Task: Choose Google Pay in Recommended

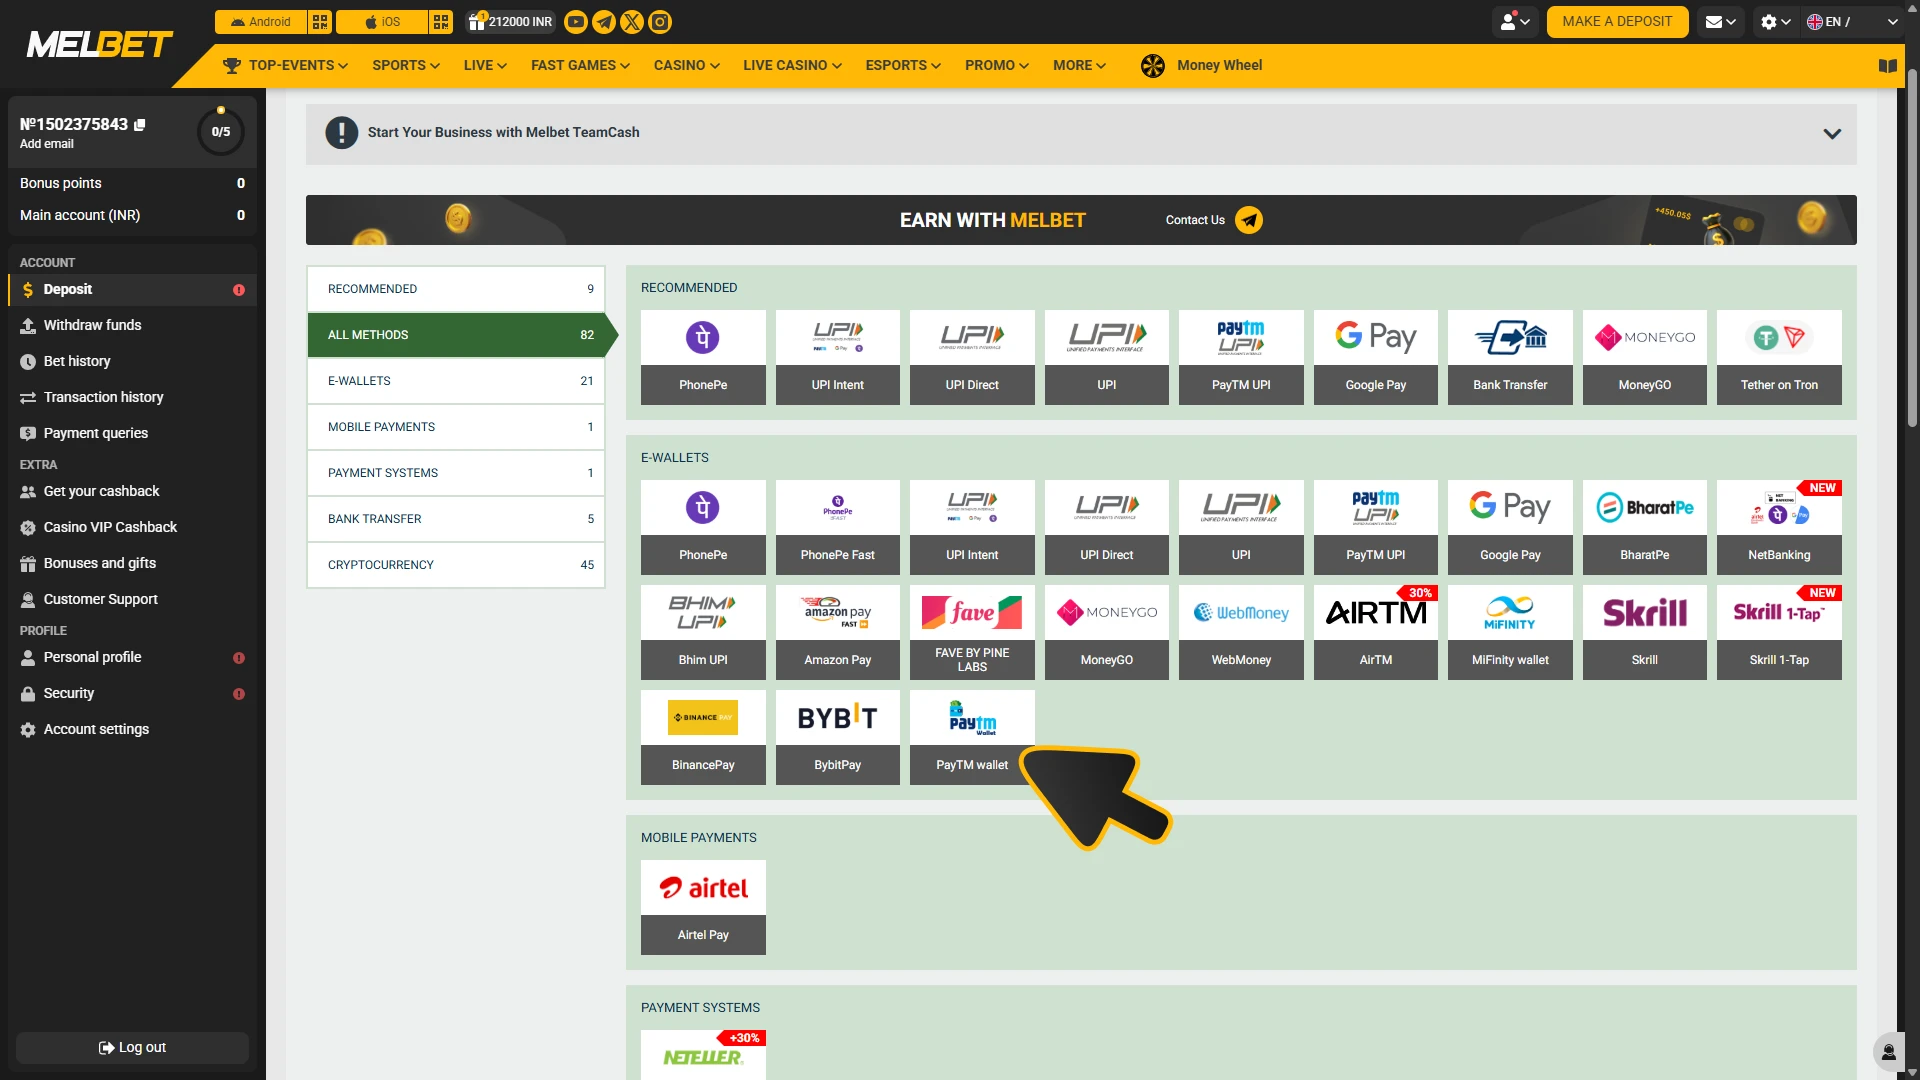Action: tap(1376, 357)
